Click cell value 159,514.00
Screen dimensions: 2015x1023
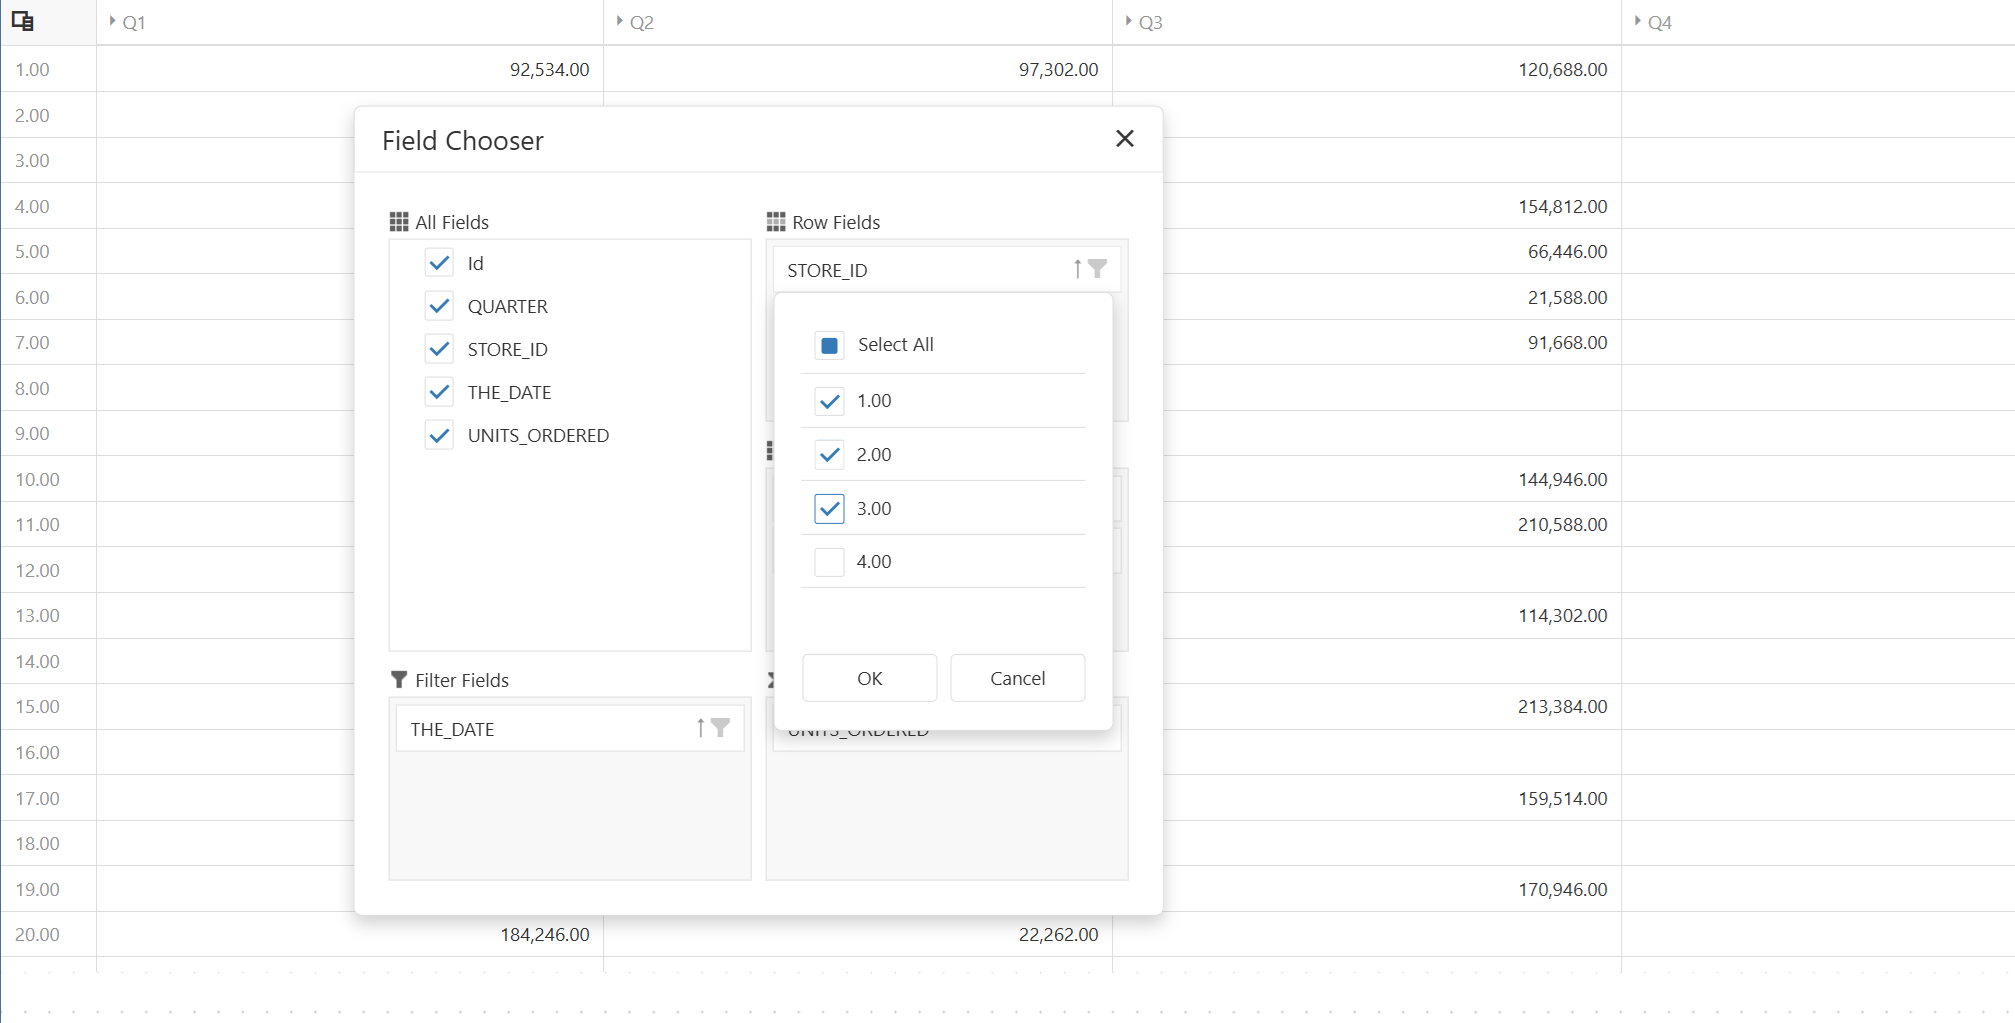(x=1563, y=798)
